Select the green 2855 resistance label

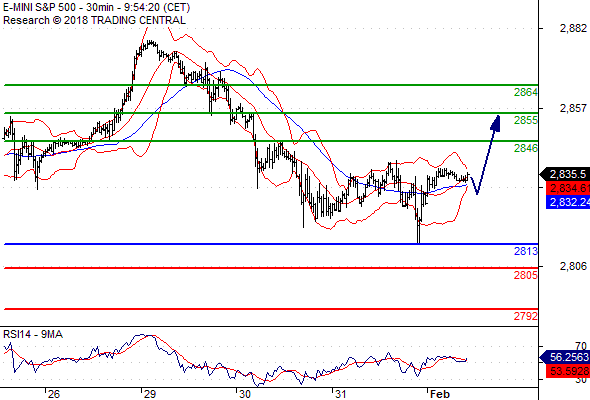526,120
